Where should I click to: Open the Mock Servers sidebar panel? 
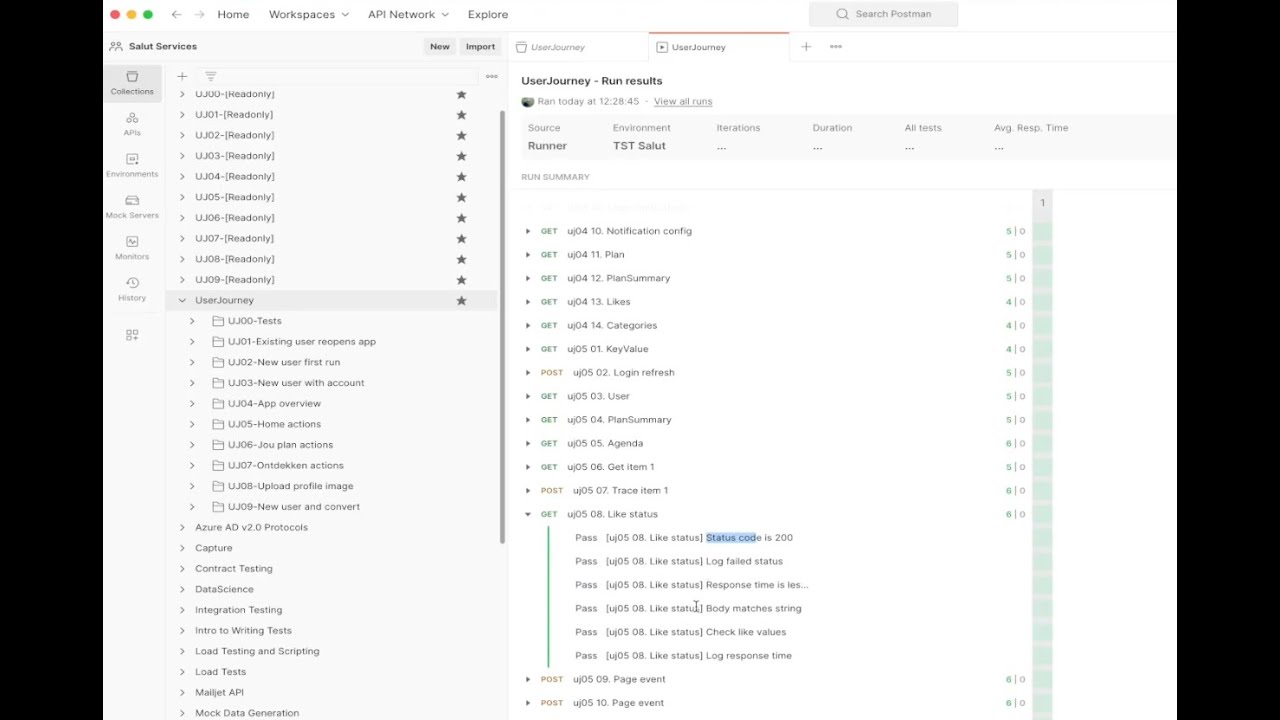point(132,207)
